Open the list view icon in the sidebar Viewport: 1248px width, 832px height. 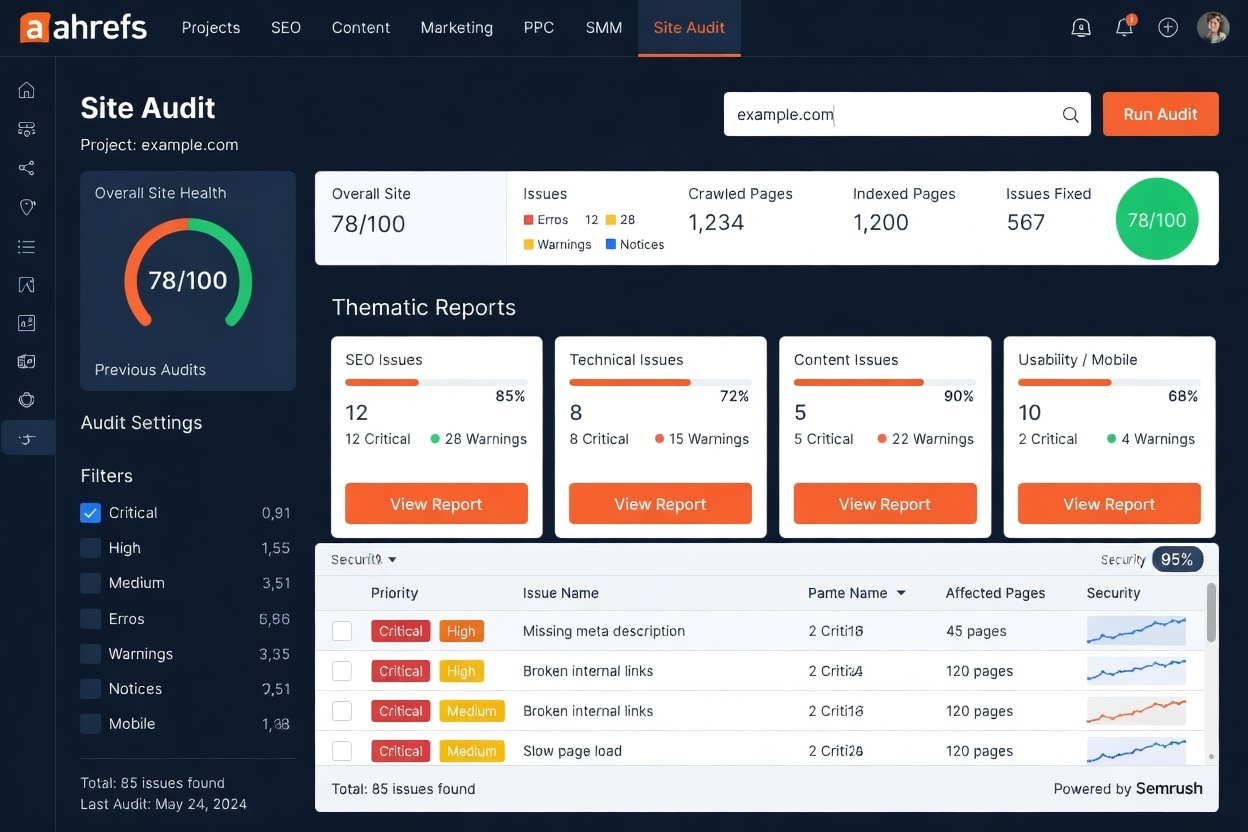click(x=26, y=246)
